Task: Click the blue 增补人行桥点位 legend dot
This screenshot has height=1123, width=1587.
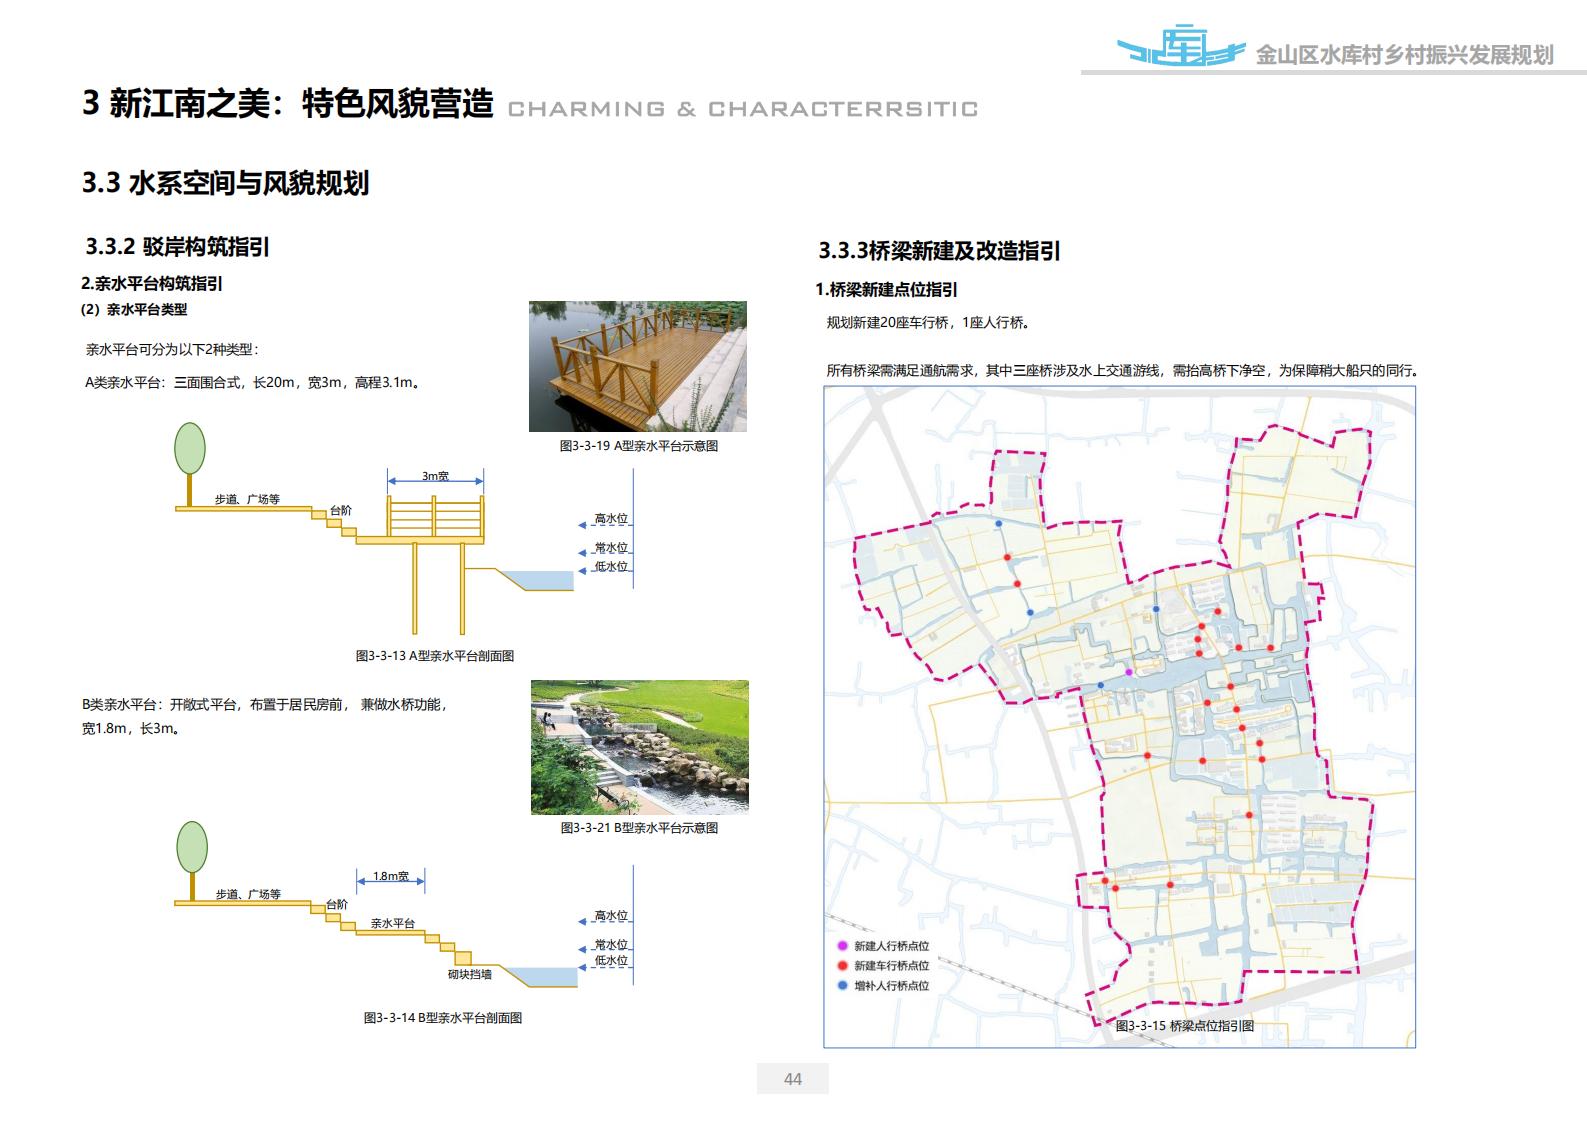Action: coord(842,986)
